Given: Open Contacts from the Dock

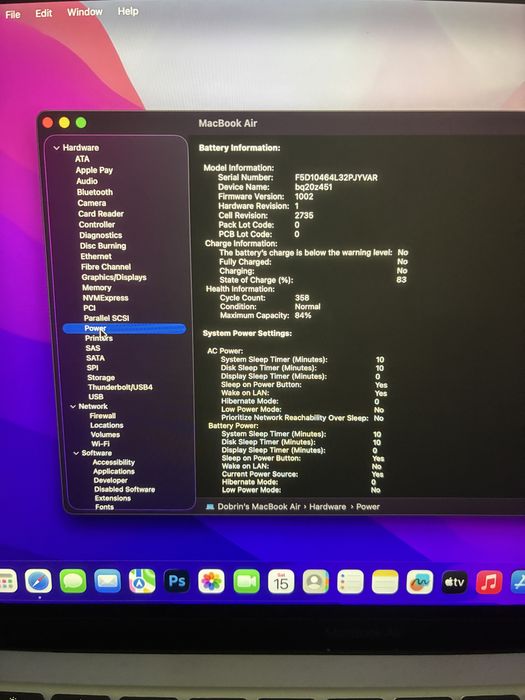Looking at the screenshot, I should point(316,581).
